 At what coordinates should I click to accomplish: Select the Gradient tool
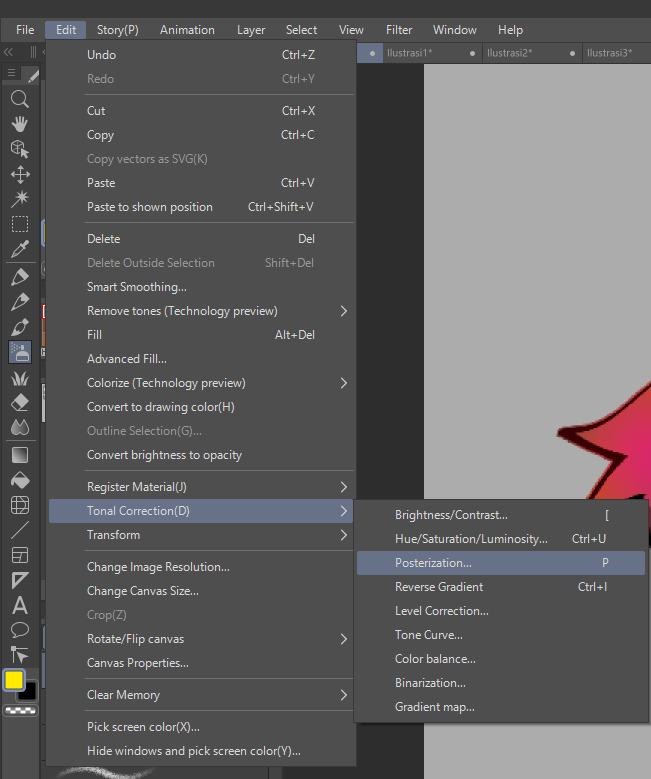click(x=19, y=455)
